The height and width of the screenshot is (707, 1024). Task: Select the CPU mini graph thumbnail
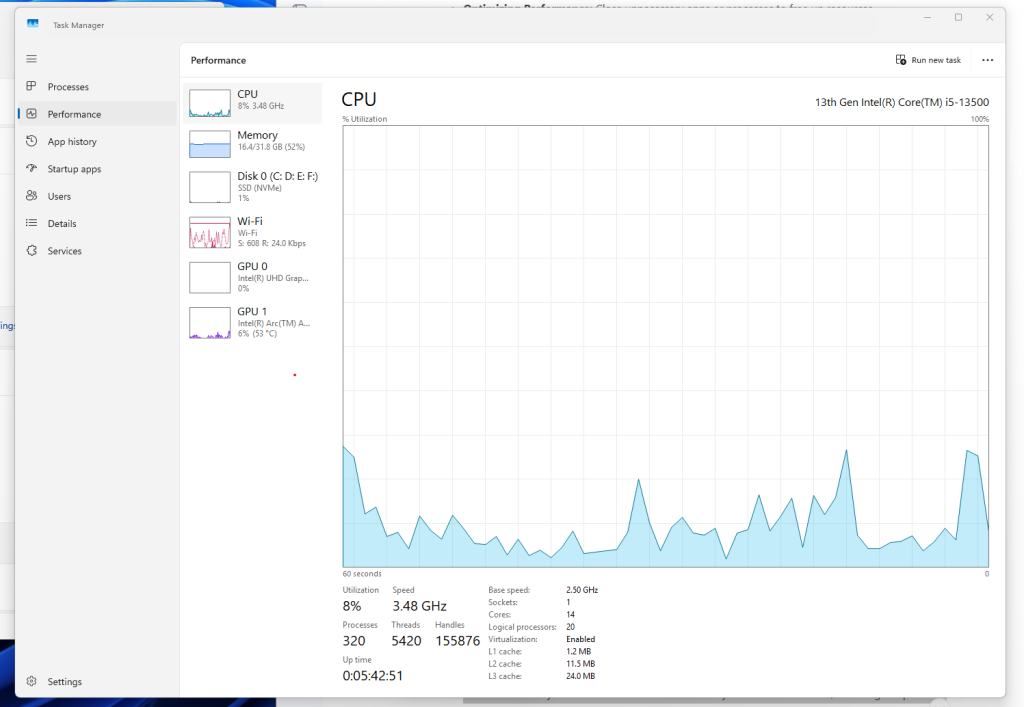click(x=210, y=103)
